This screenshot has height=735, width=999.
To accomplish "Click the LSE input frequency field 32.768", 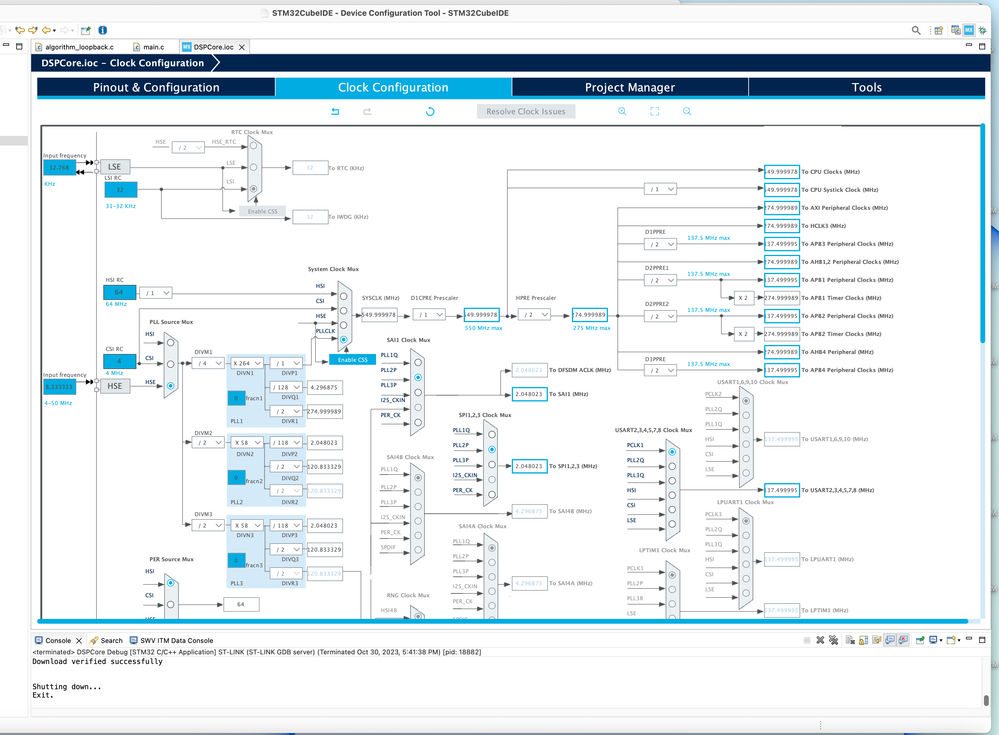I will [x=59, y=168].
